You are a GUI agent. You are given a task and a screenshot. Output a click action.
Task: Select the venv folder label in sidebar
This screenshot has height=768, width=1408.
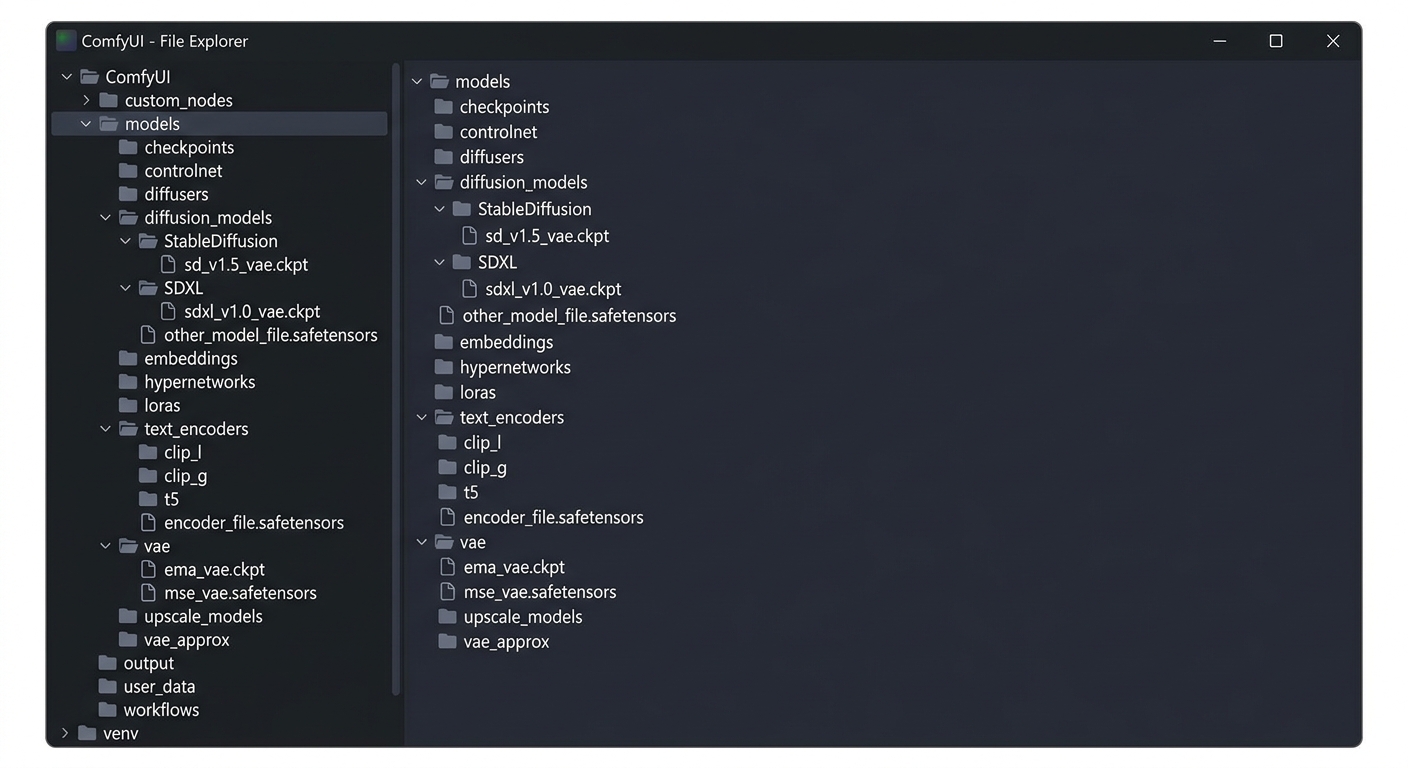tap(121, 733)
